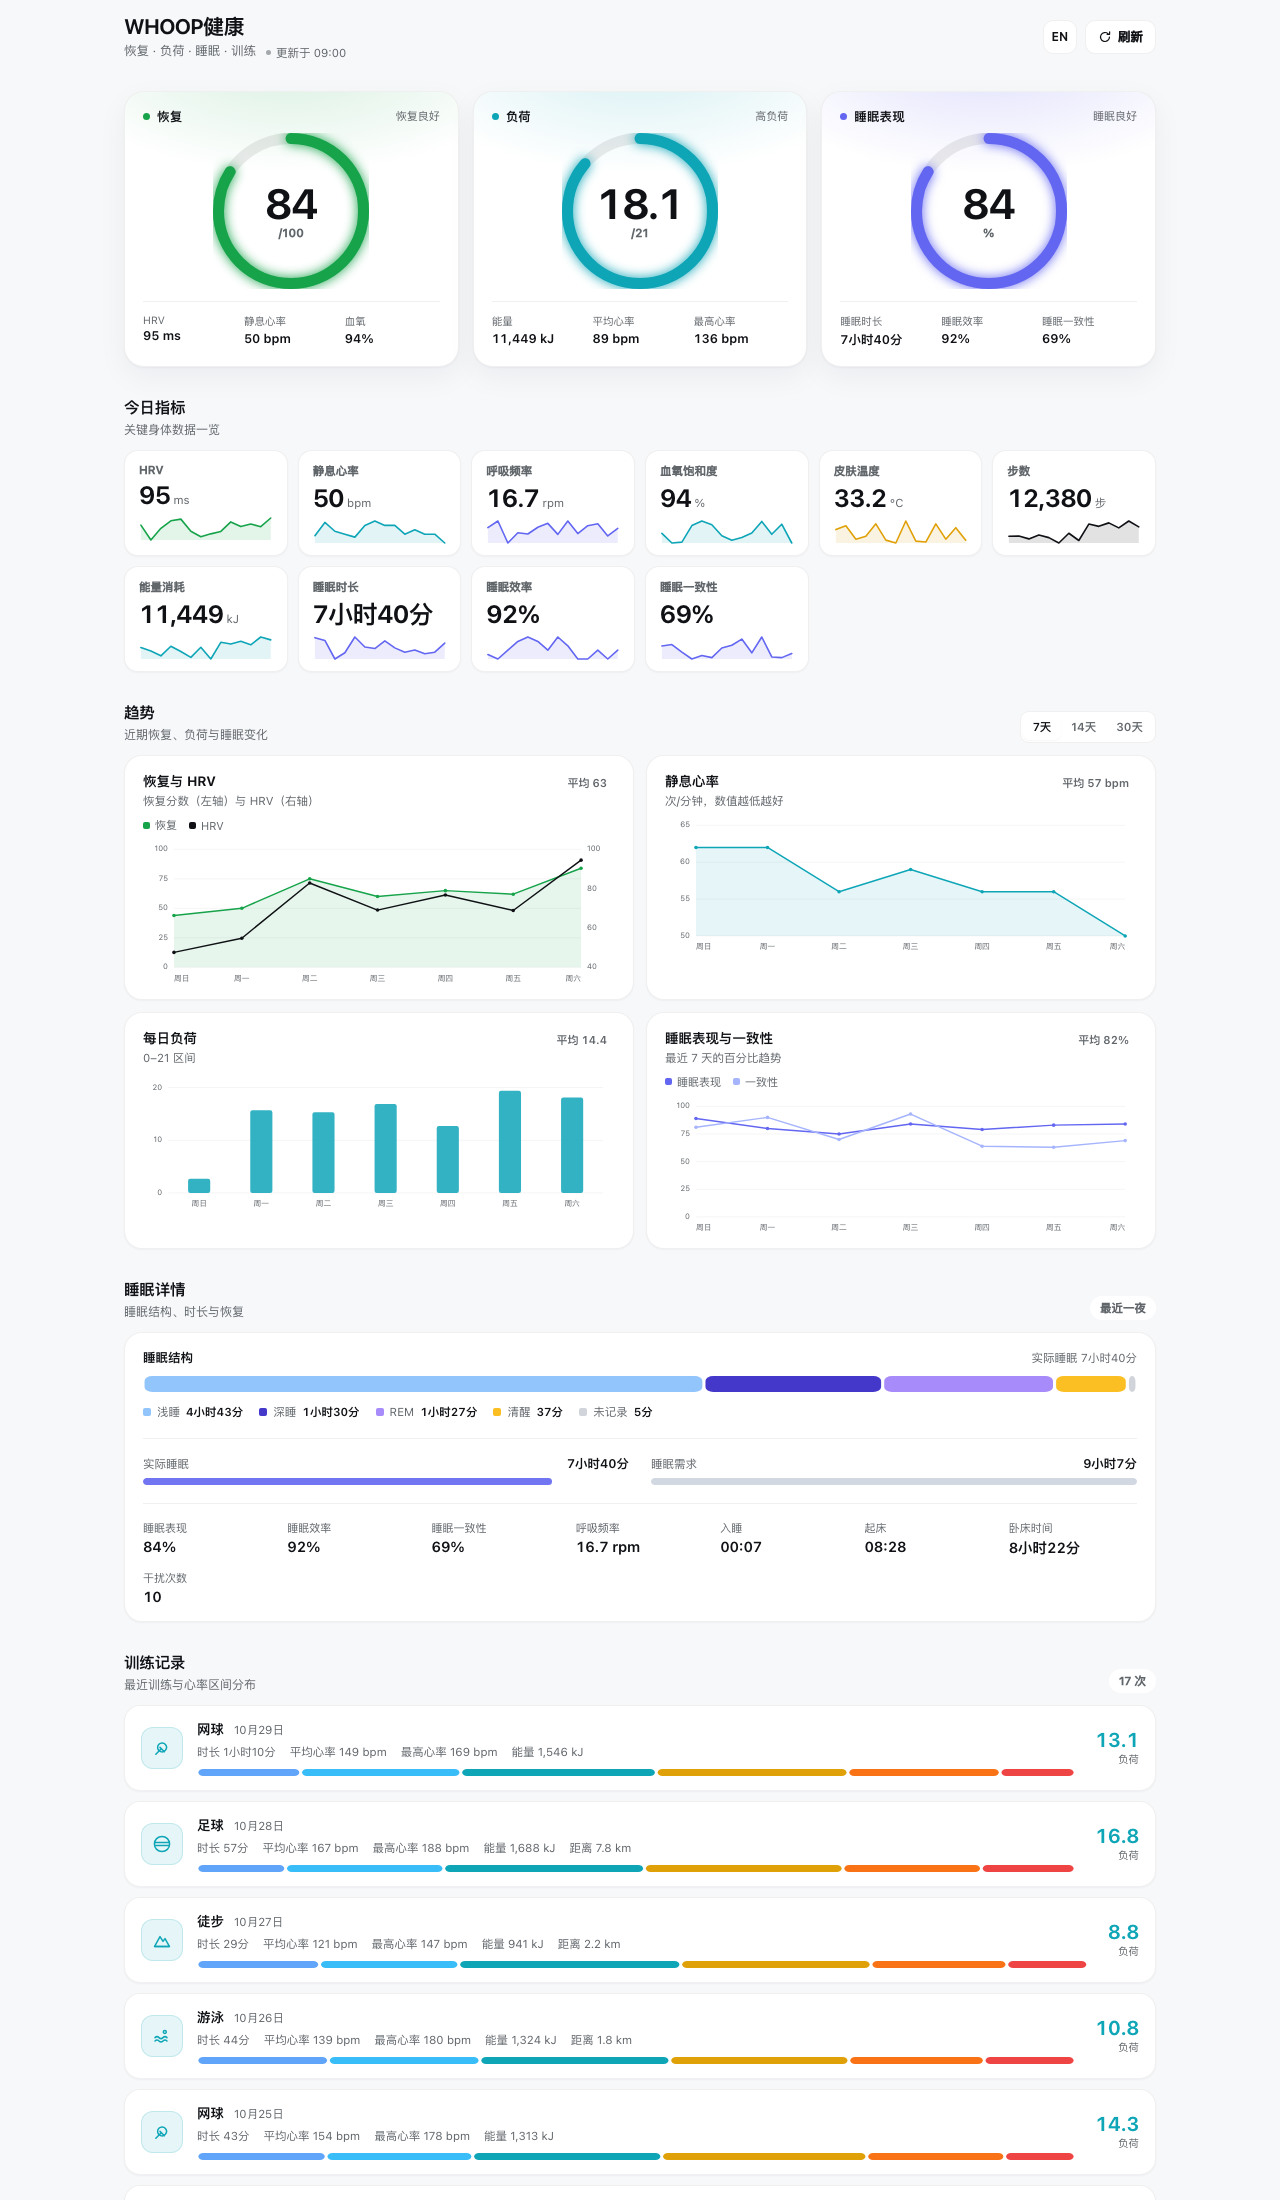Screen dimensions: 1280x2200
Task: Click the strain ring showing 18.1
Action: [640, 211]
